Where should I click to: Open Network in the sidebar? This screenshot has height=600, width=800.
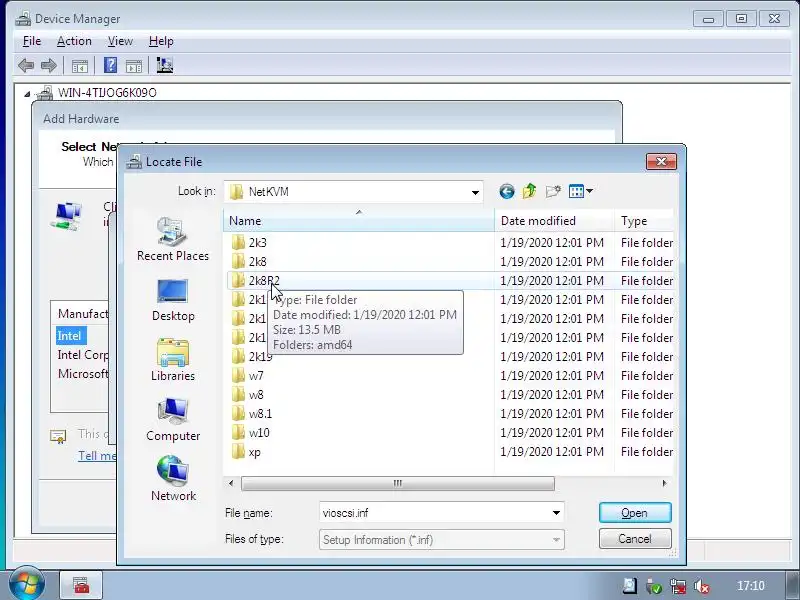click(x=173, y=479)
